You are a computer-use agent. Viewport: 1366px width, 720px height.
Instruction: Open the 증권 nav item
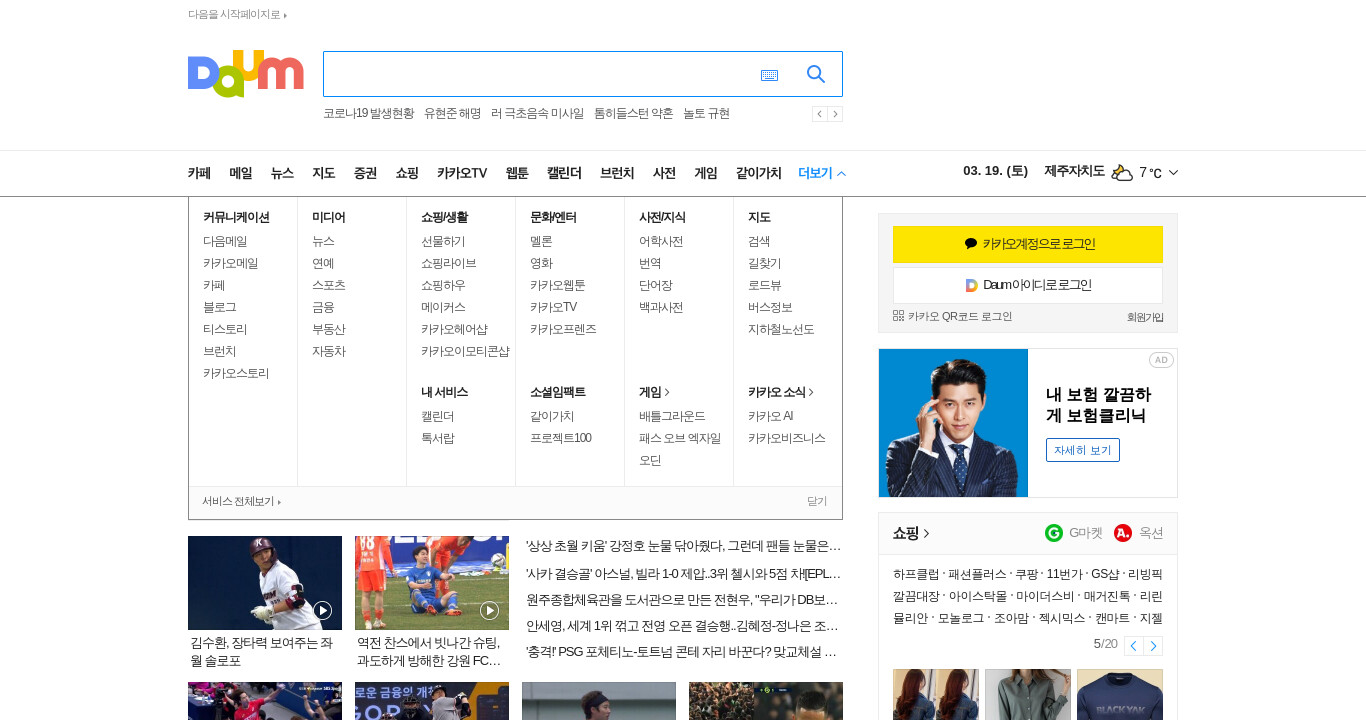365,173
